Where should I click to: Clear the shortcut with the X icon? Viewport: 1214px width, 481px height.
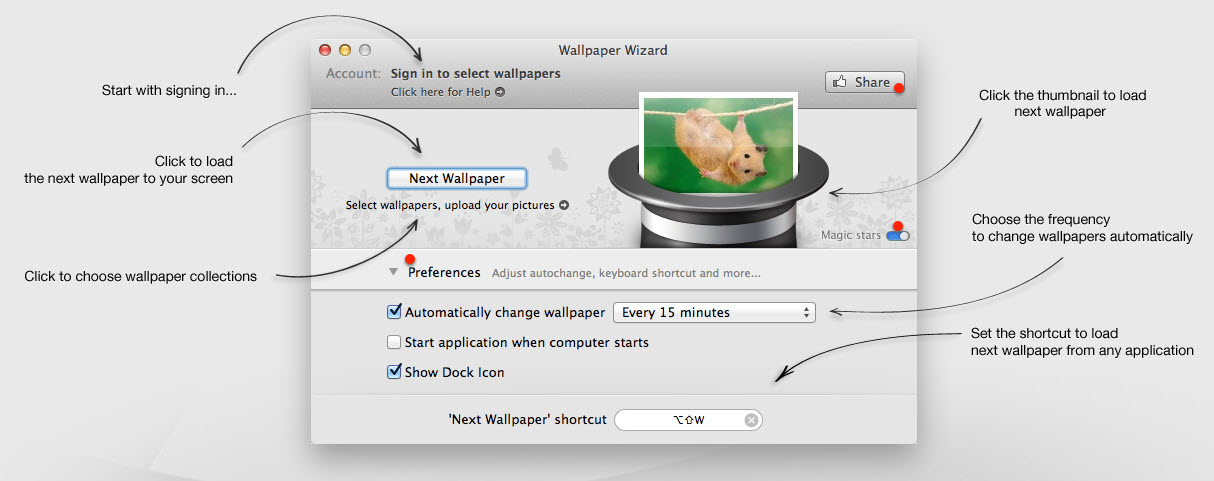coord(751,420)
